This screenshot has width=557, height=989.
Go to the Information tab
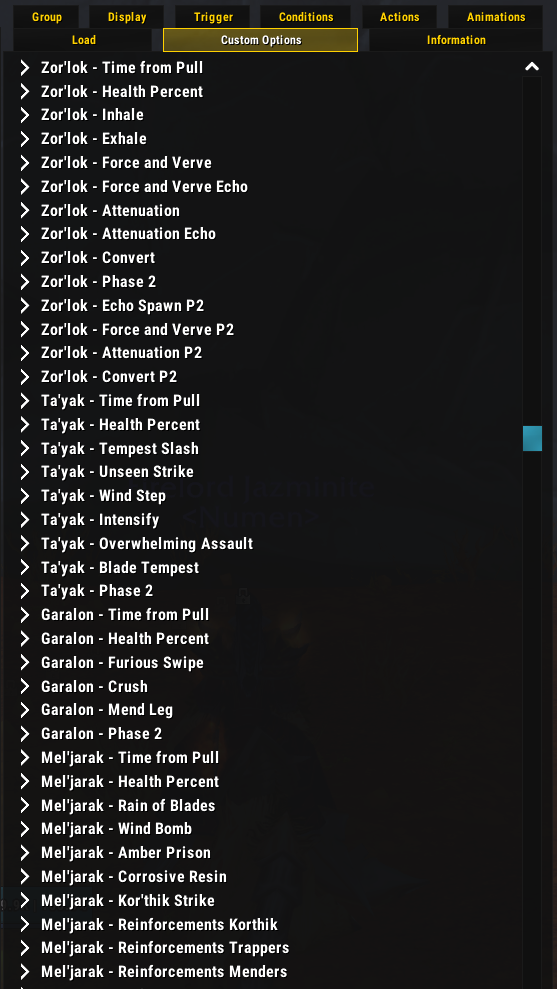pos(456,40)
